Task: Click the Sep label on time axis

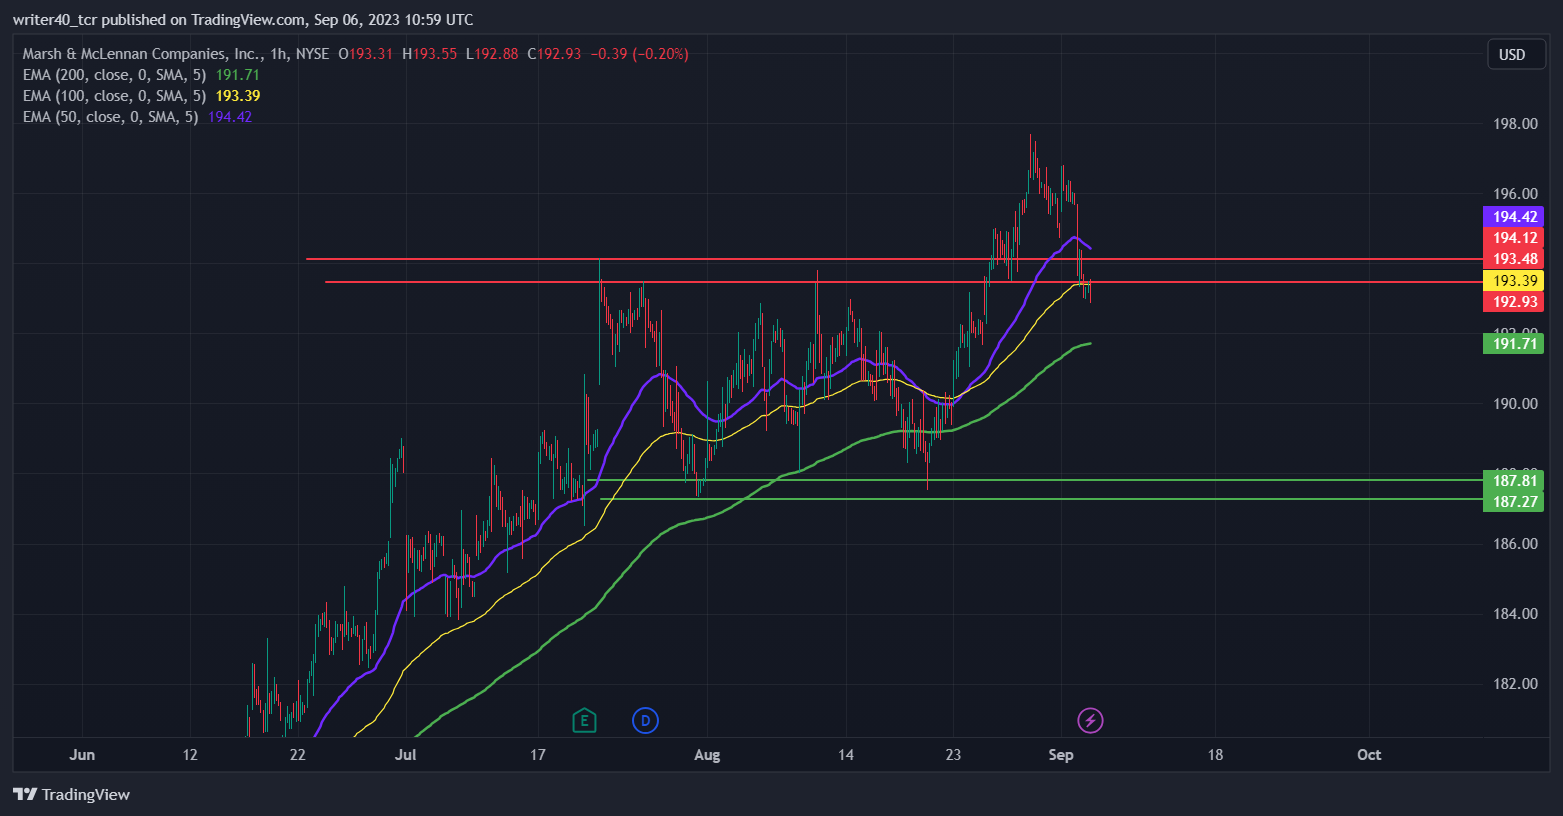Action: (1061, 755)
